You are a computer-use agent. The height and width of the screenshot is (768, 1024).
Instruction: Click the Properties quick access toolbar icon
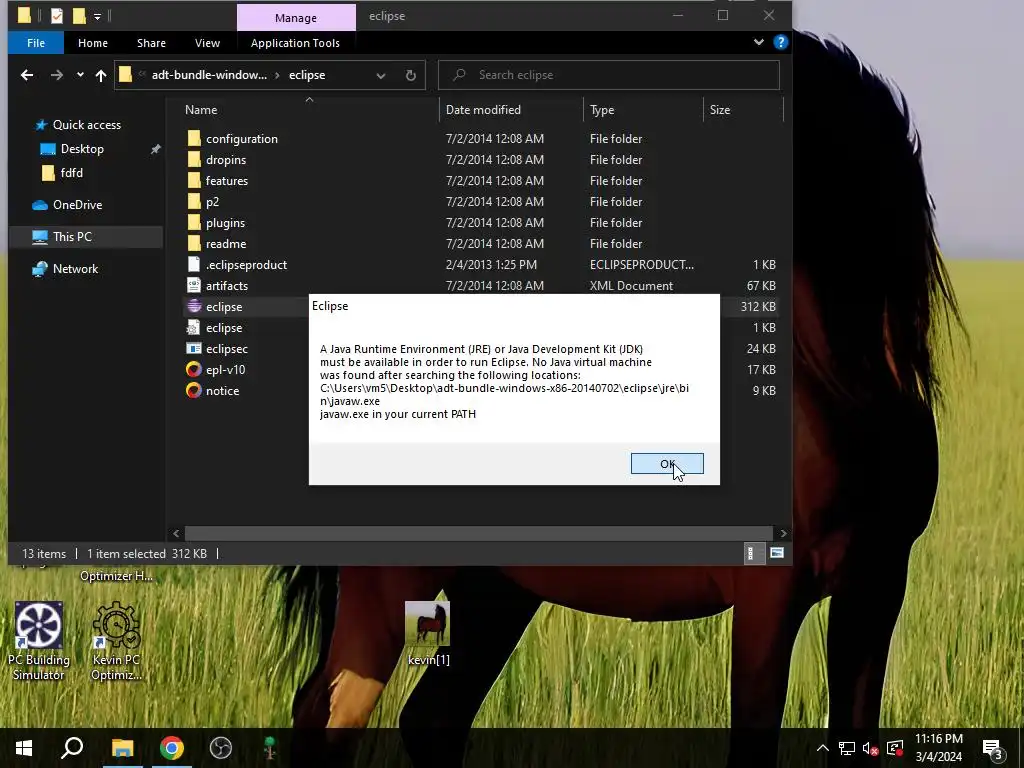[x=57, y=15]
